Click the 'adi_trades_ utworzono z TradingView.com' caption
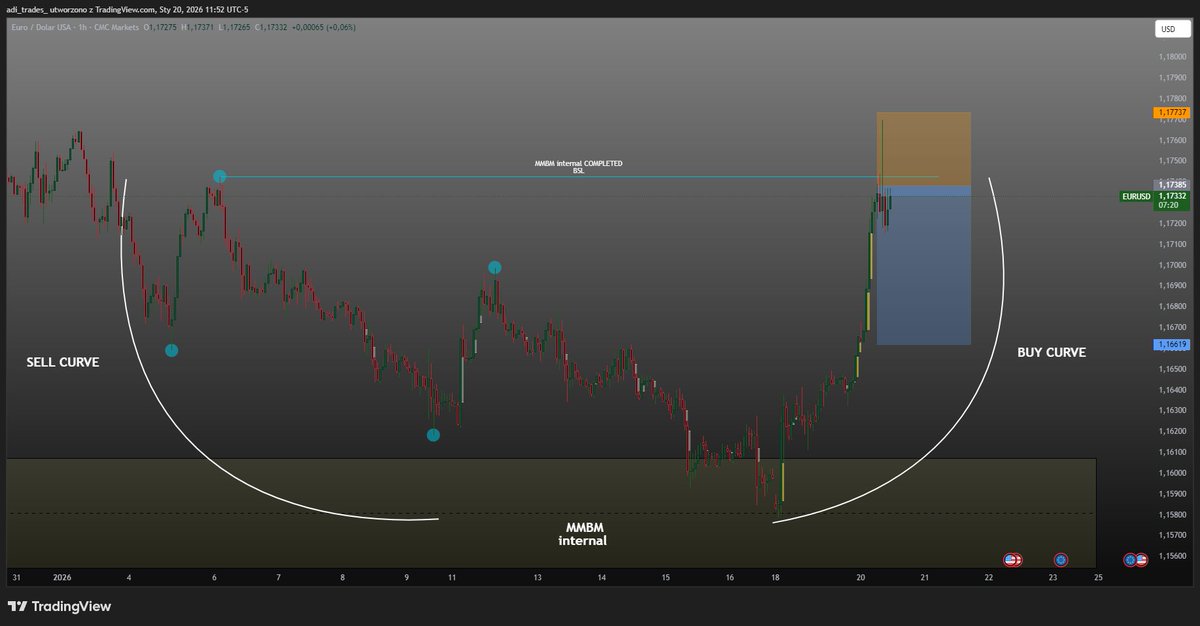Screen dimensions: 1200x626 (82, 9)
